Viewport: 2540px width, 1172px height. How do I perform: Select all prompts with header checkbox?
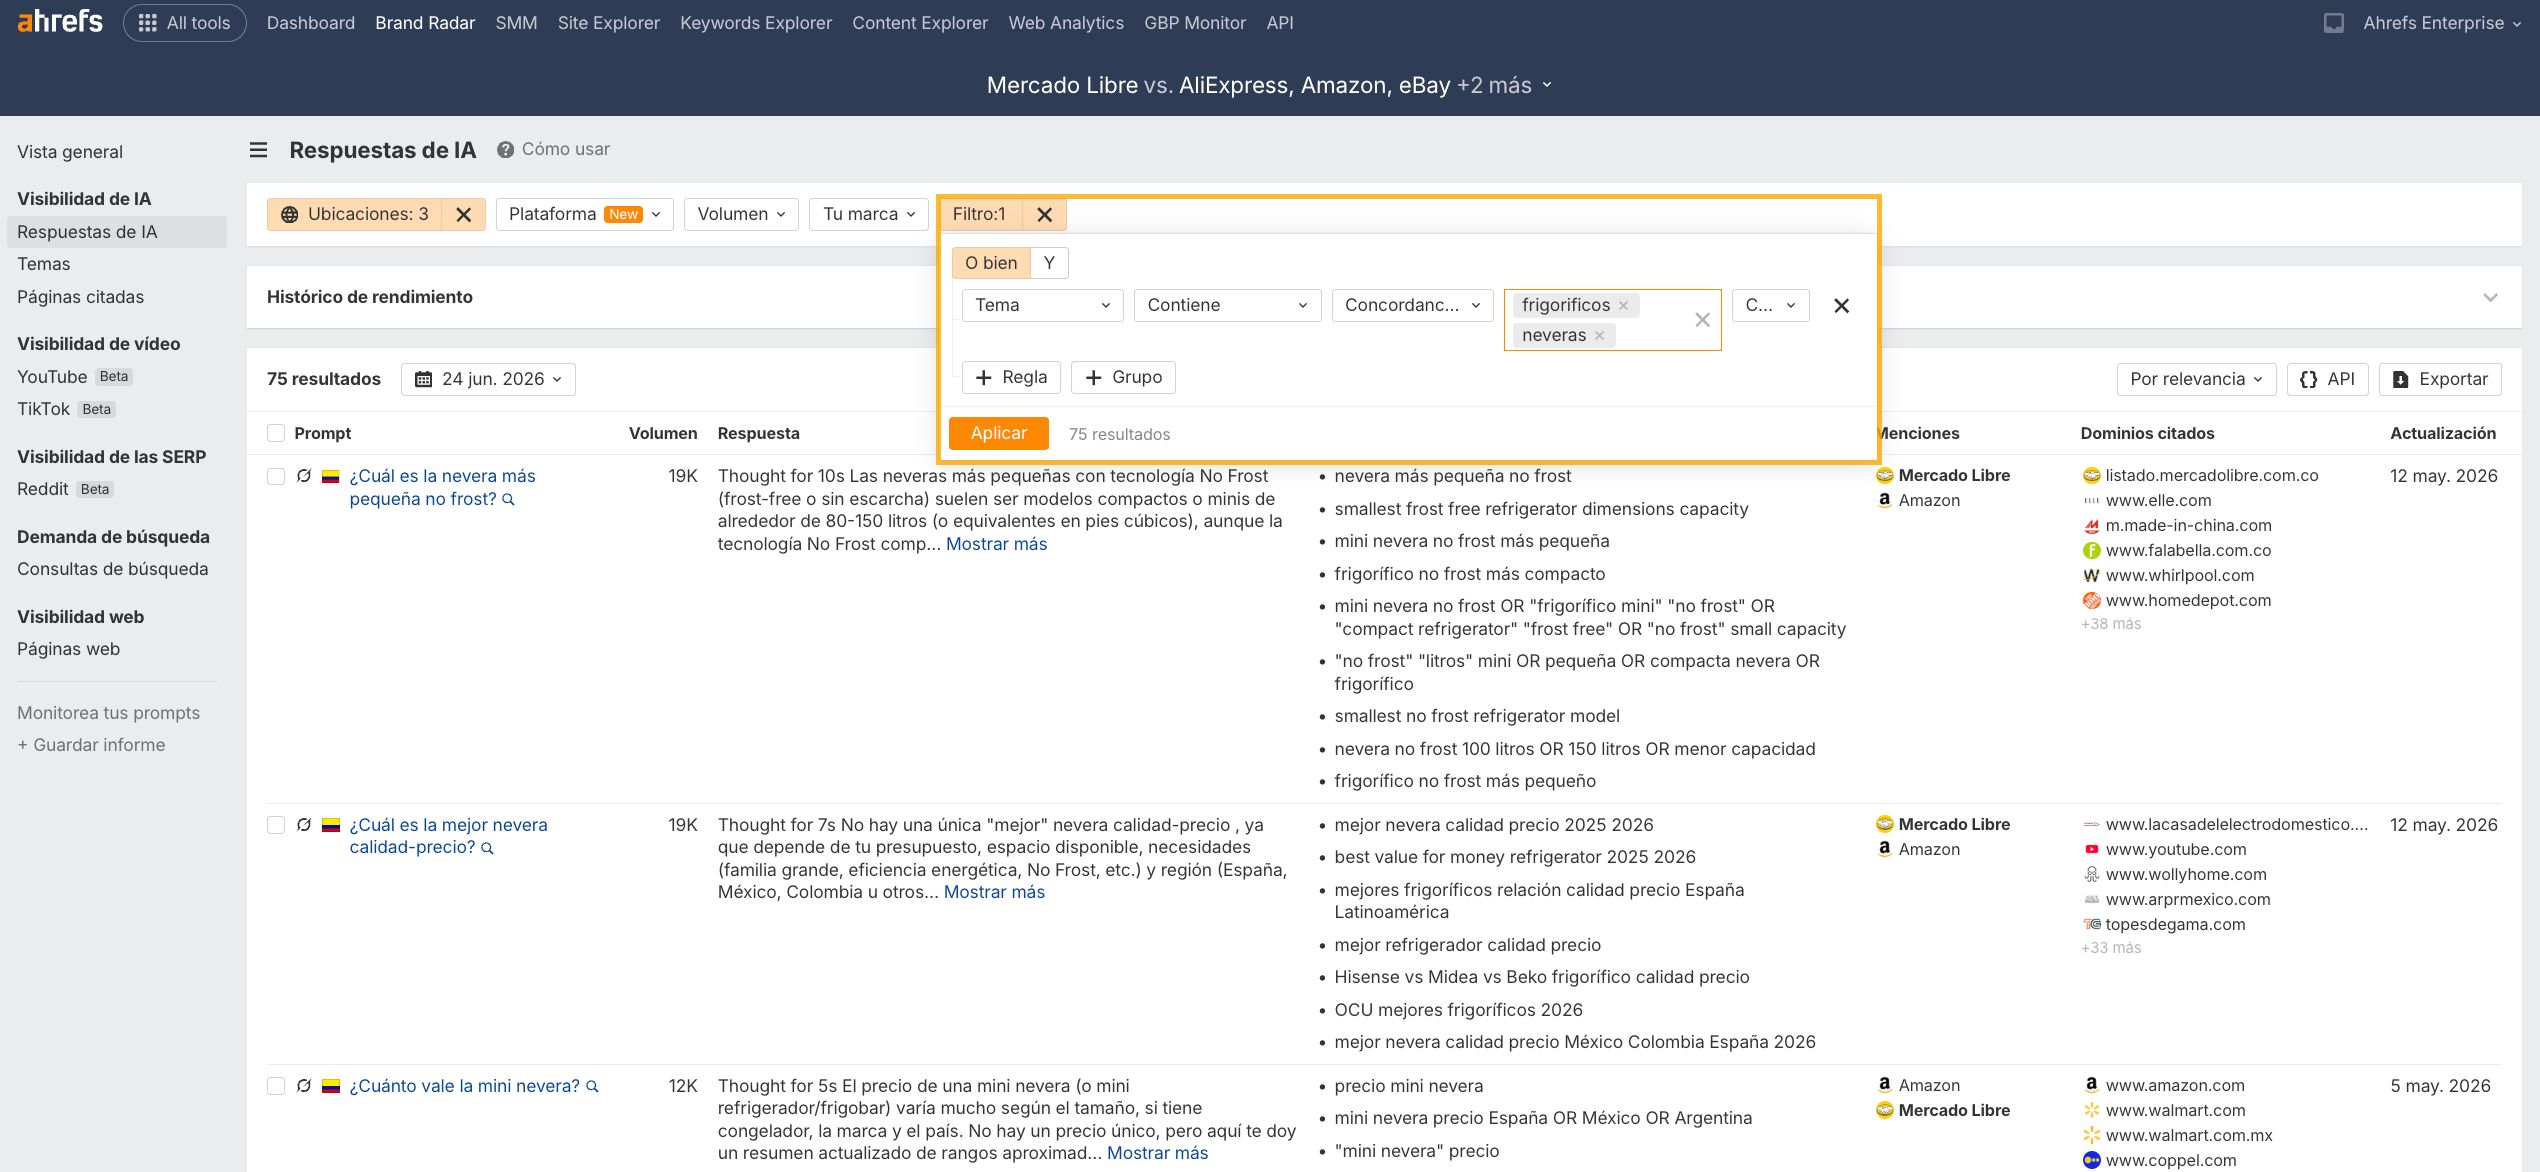(x=276, y=433)
